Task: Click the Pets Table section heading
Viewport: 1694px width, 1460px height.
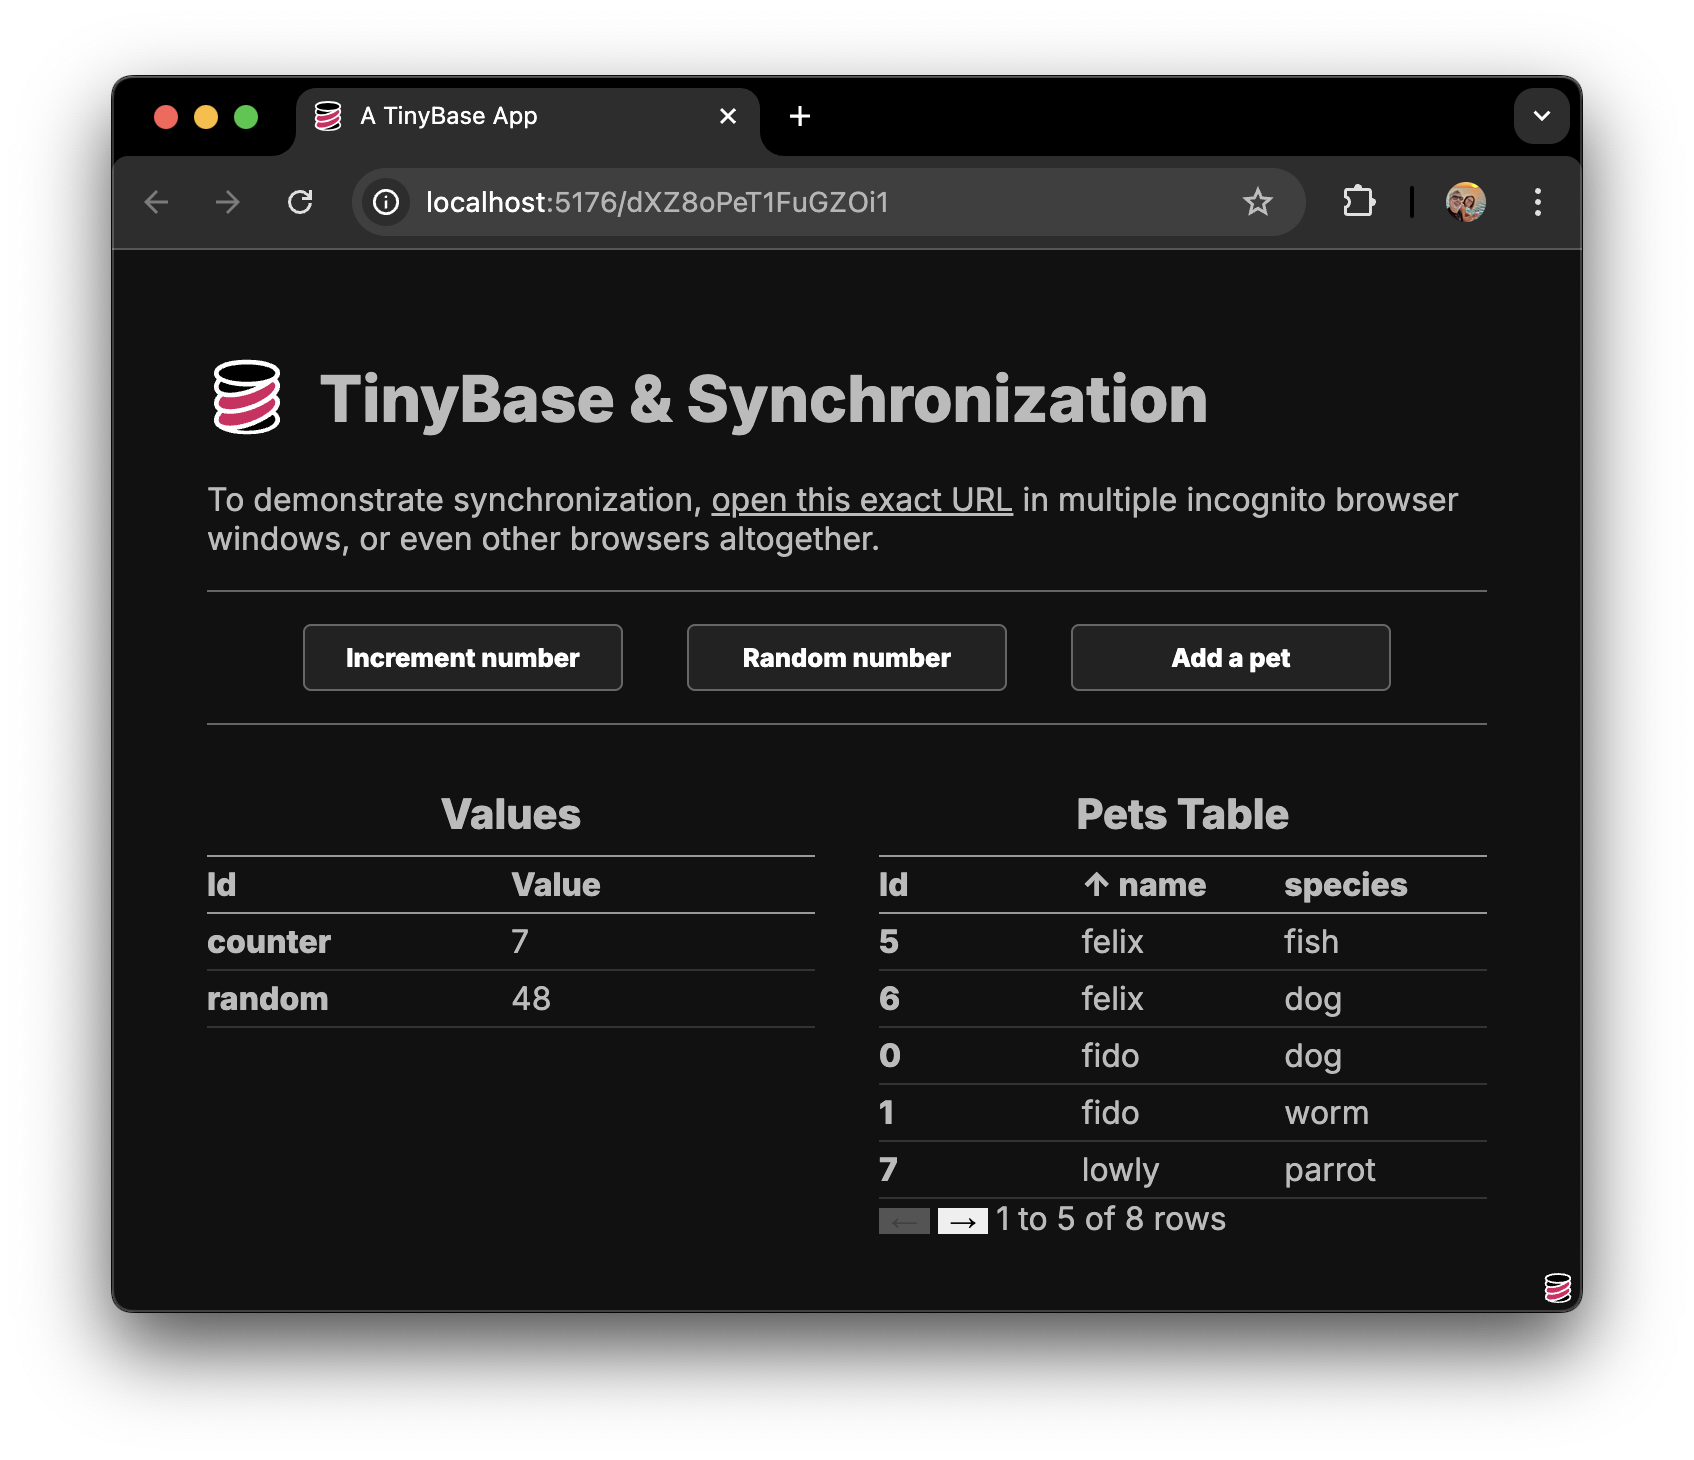Action: tap(1183, 814)
